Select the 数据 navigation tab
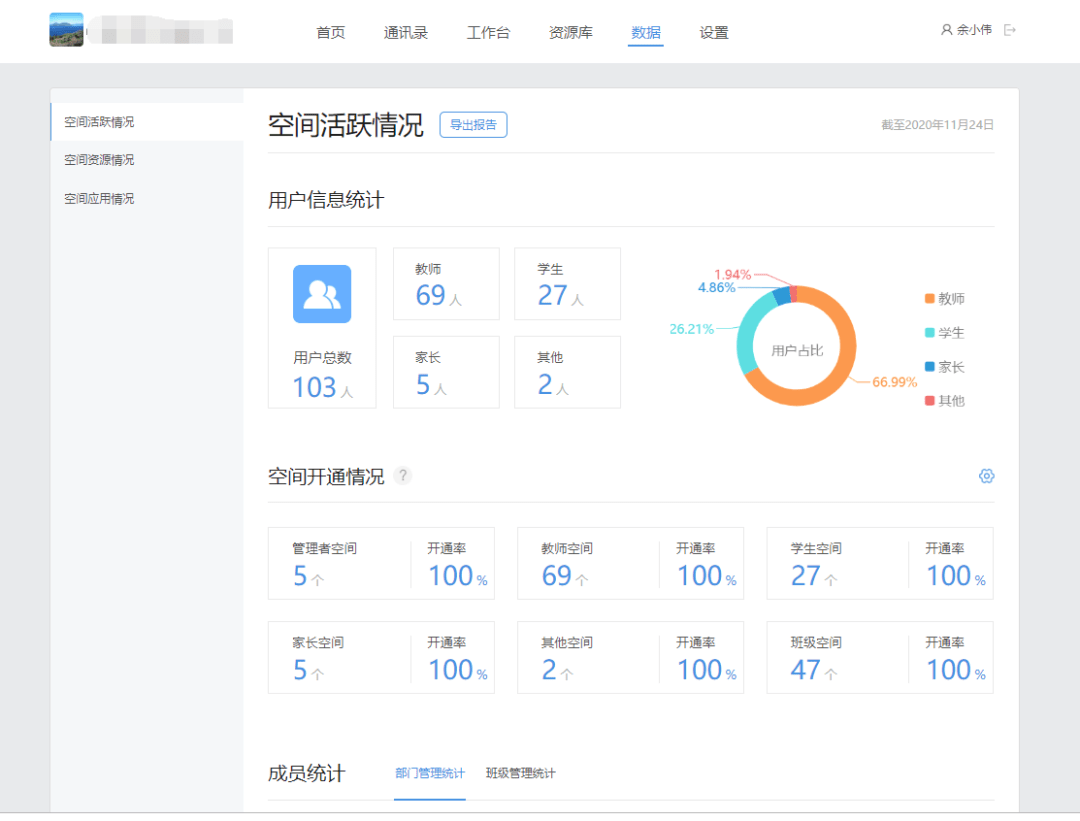Screen dimensions: 1080x821 point(645,32)
